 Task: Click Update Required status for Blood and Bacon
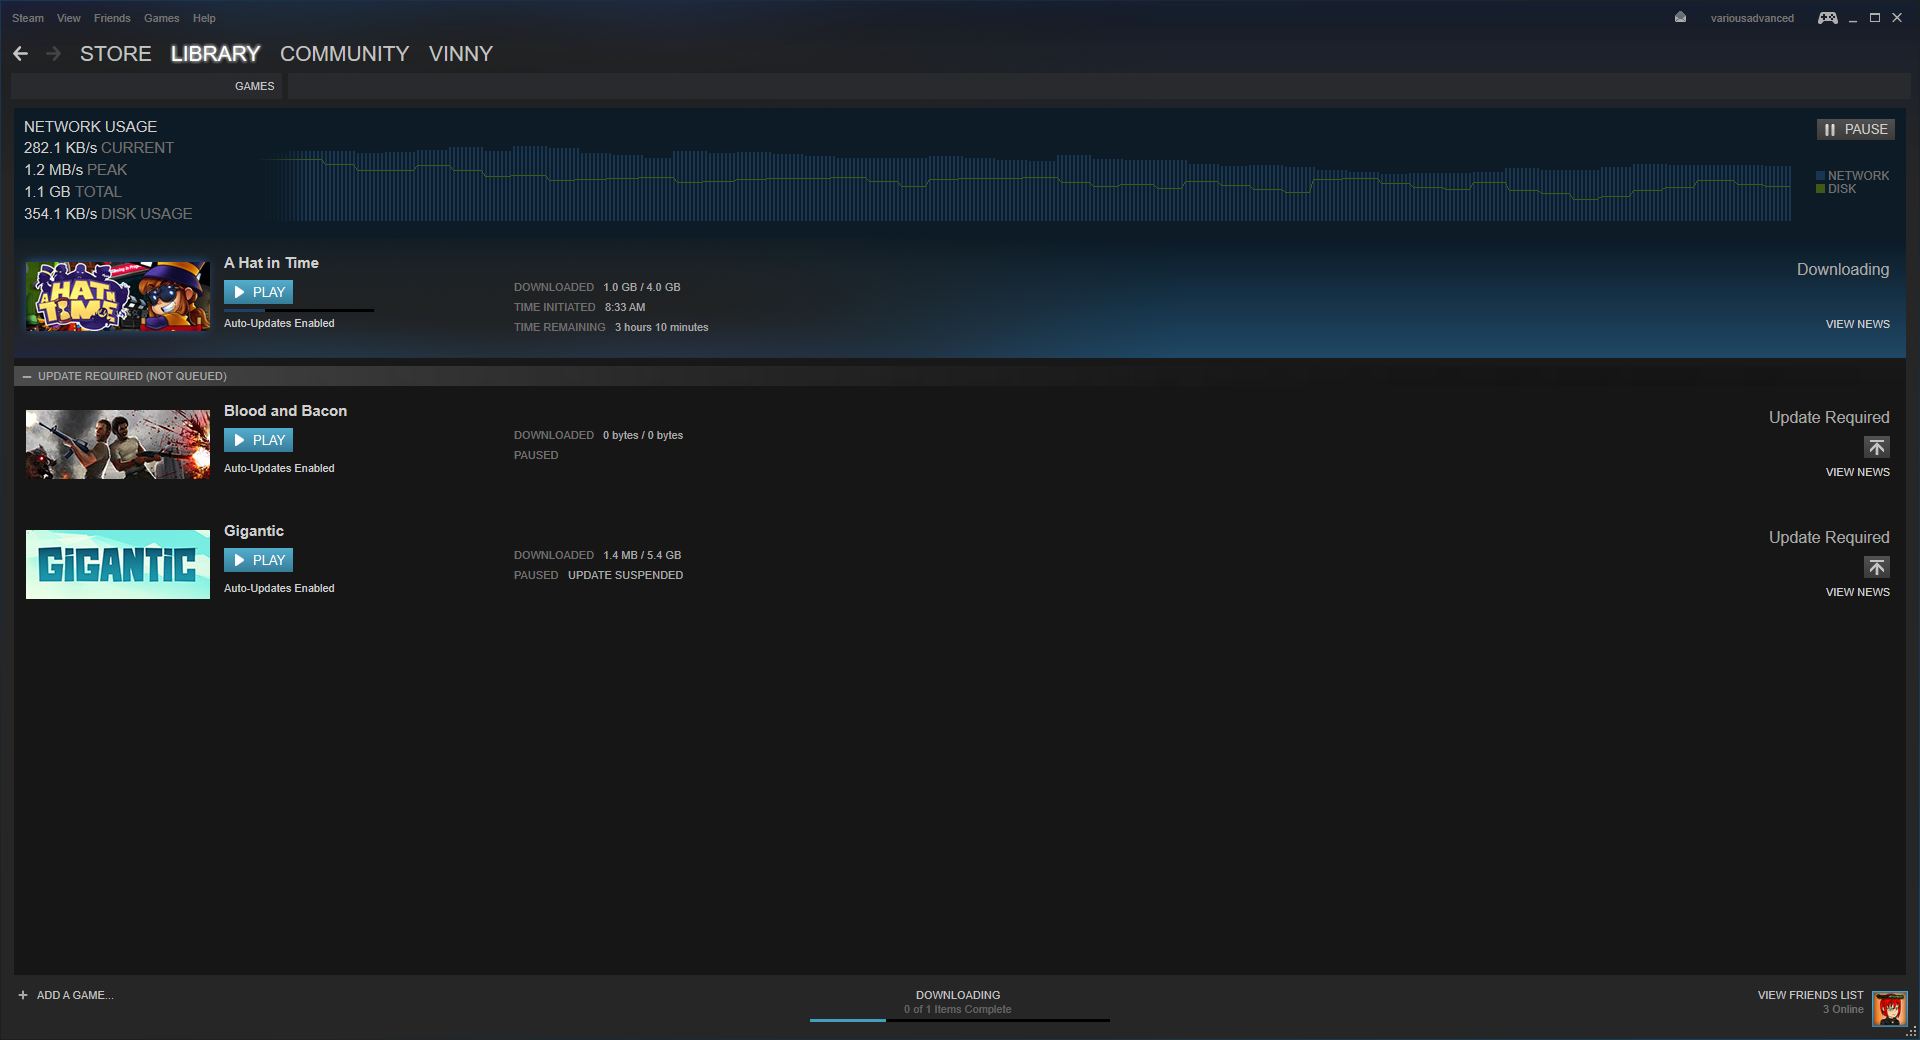point(1829,417)
